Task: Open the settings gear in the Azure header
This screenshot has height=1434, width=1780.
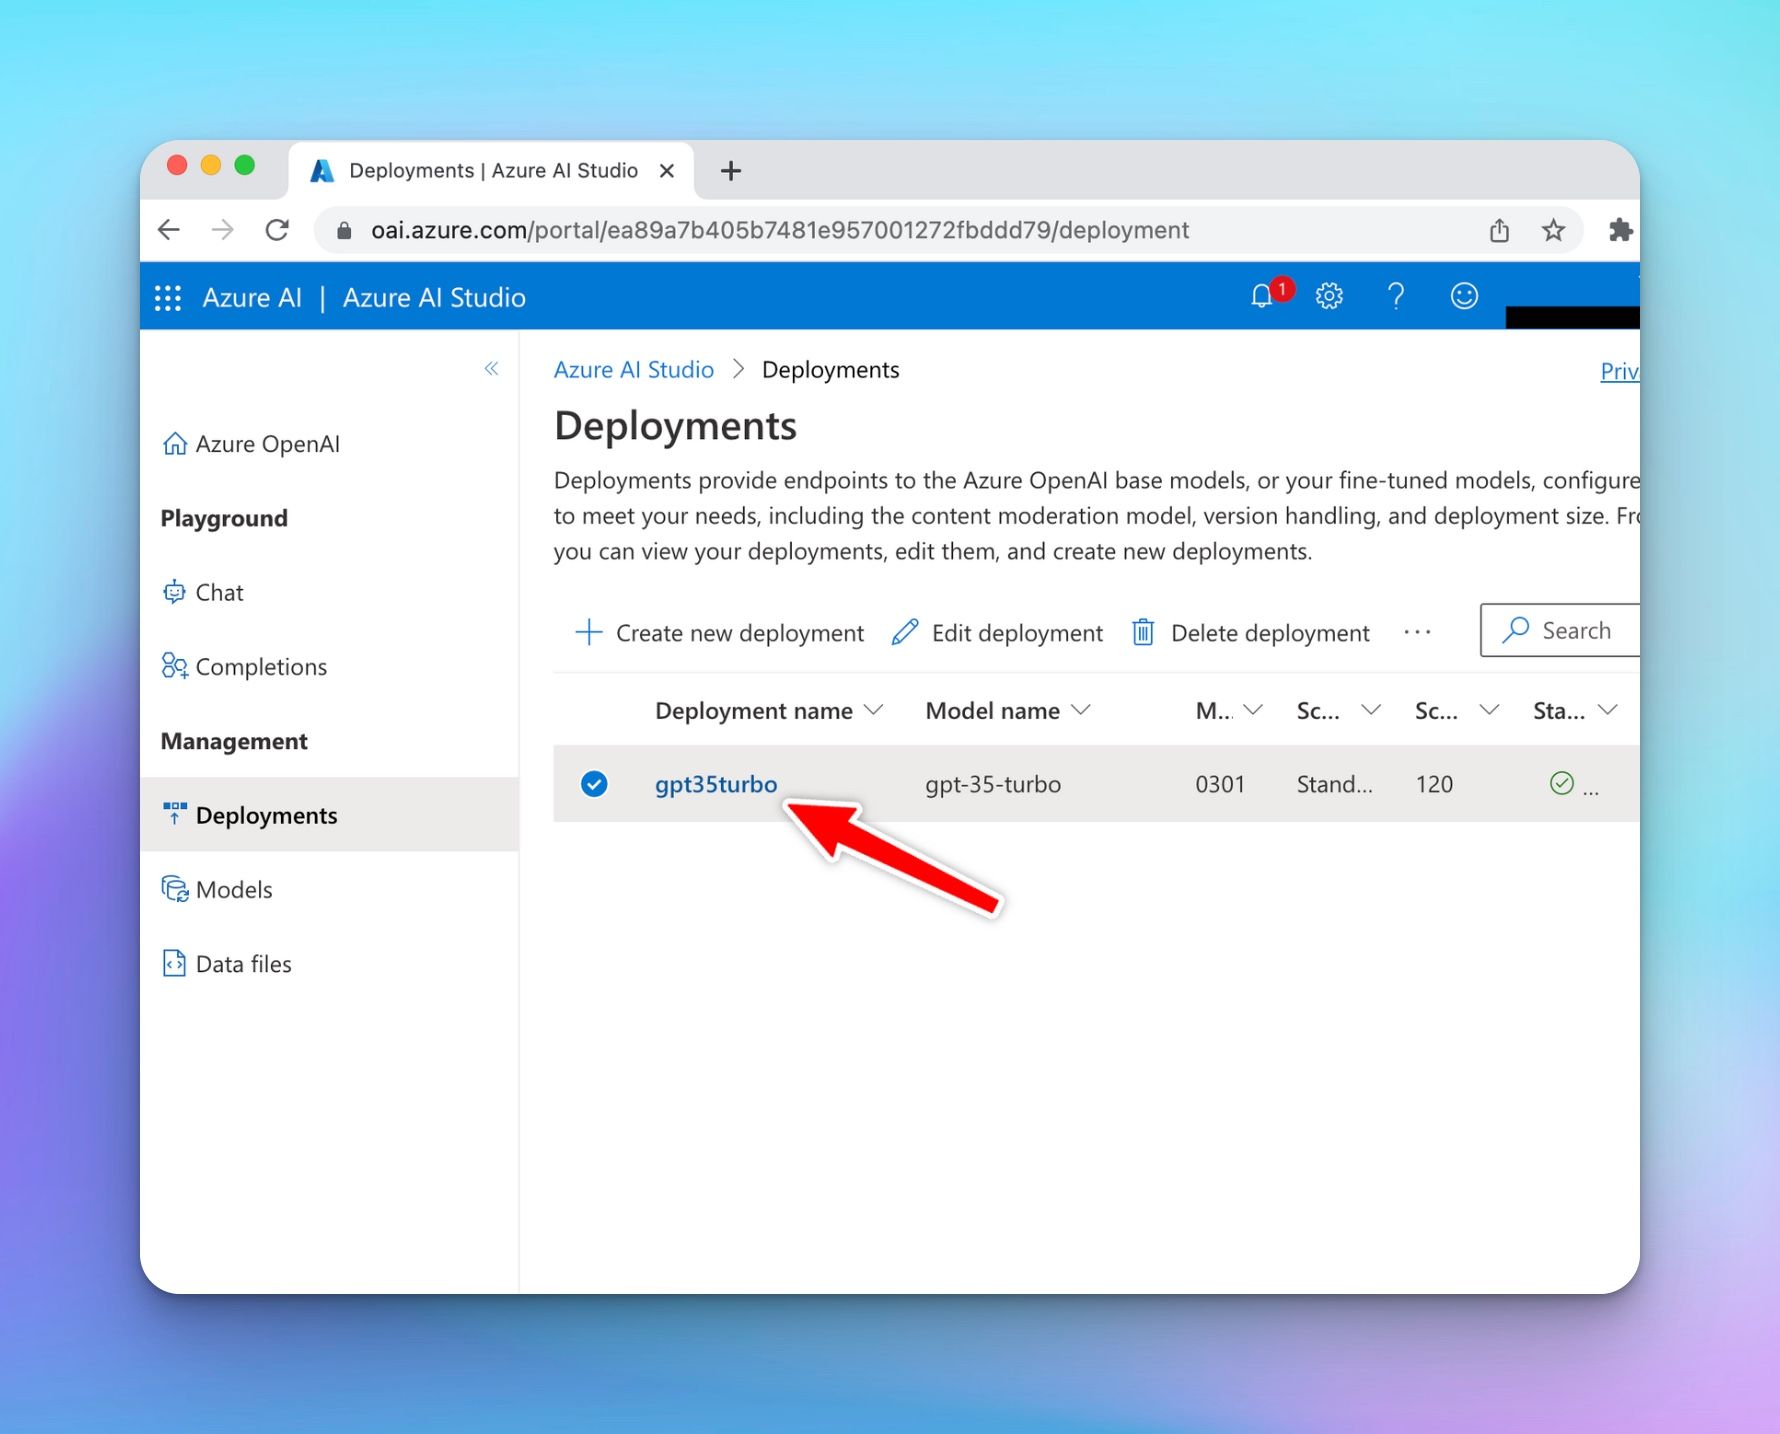Action: (1329, 296)
